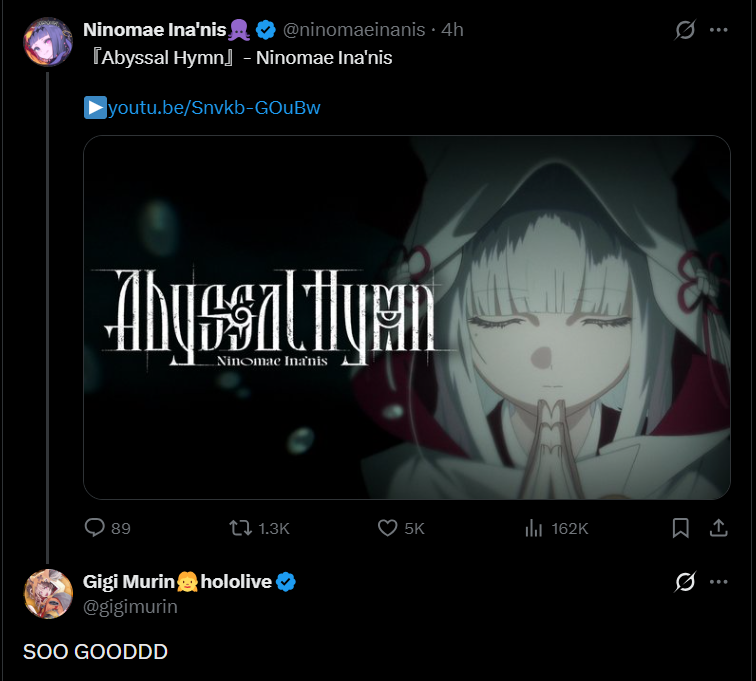756x681 pixels.
Task: Open the Abyssal Hymn video thumbnail
Action: click(x=407, y=317)
